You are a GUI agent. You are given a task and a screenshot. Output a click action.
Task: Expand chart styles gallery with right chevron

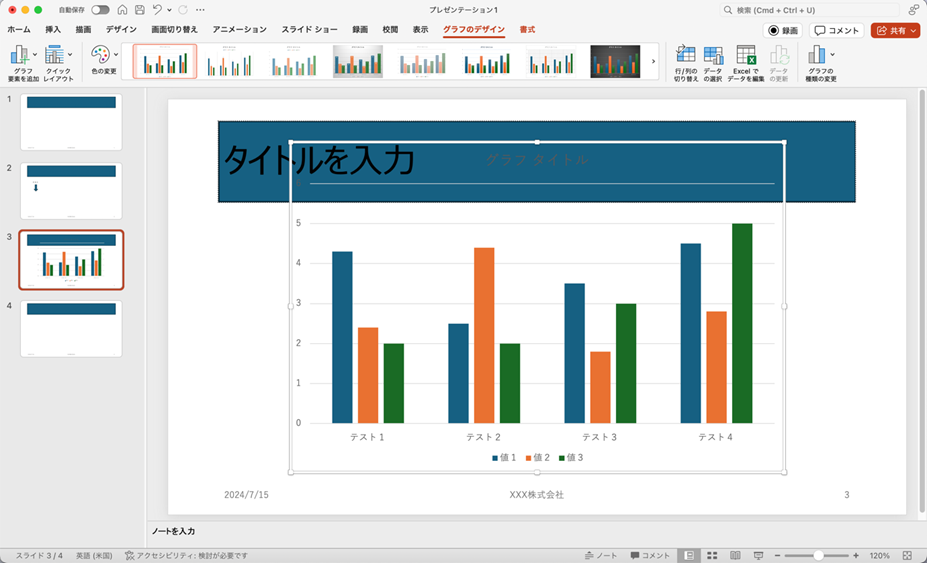point(653,61)
